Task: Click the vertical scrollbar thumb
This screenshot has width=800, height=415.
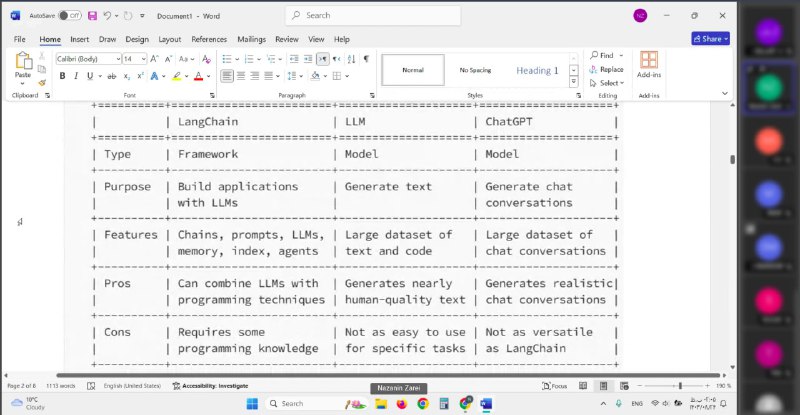Action: coord(733,160)
